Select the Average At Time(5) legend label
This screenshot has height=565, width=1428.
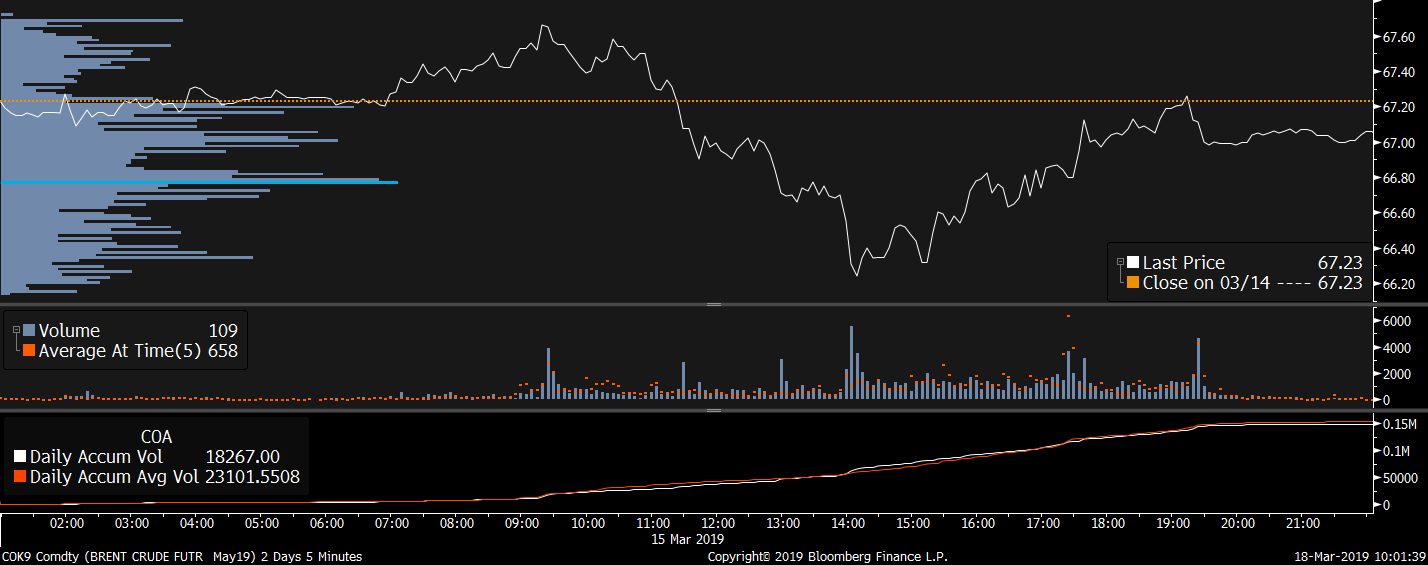click(120, 351)
